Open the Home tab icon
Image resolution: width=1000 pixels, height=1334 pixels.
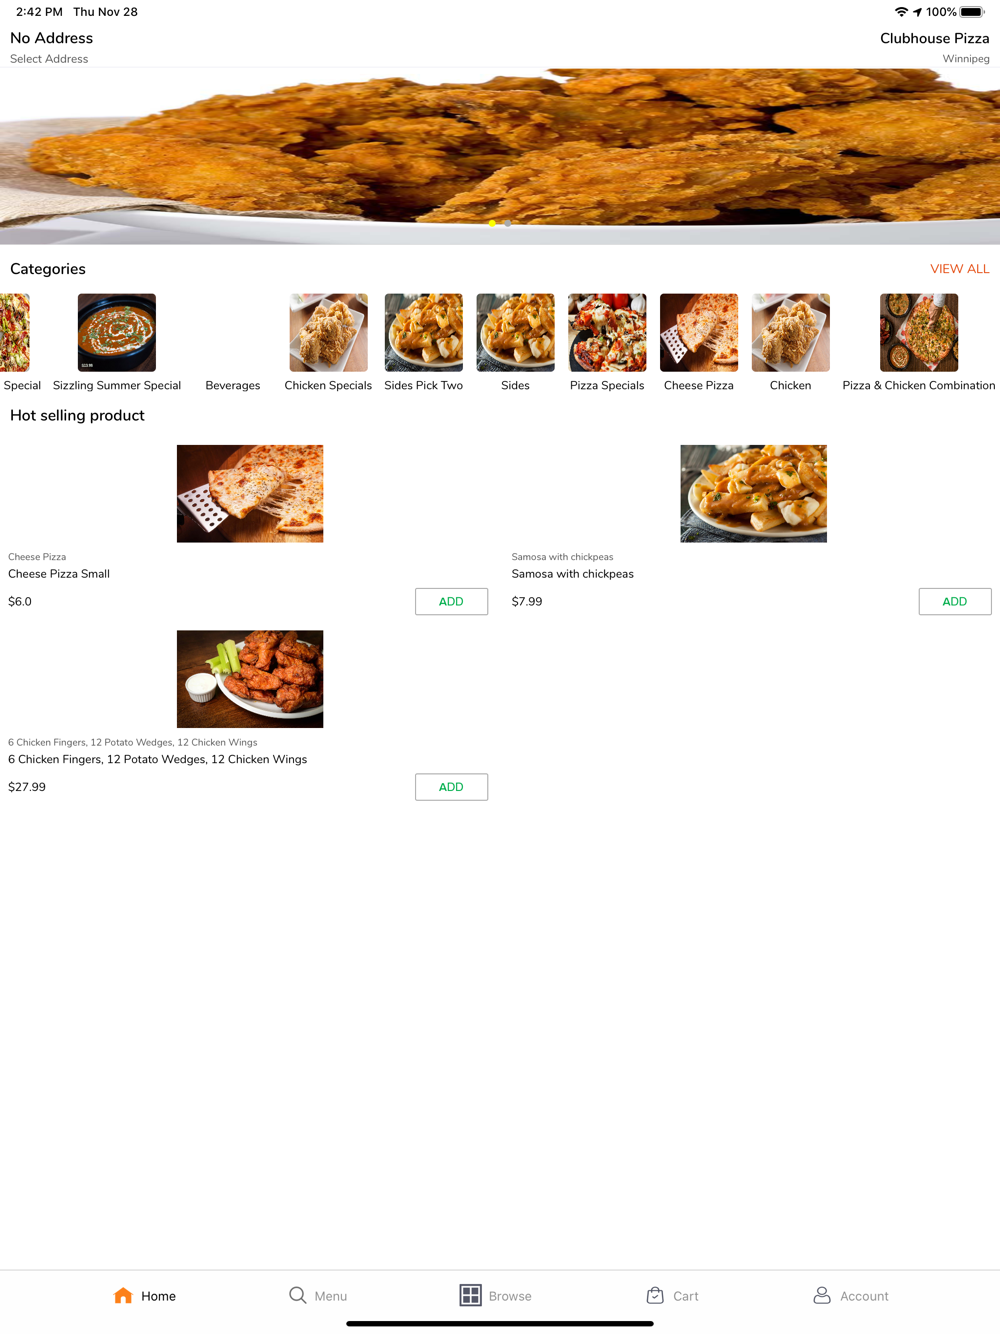click(x=123, y=1295)
